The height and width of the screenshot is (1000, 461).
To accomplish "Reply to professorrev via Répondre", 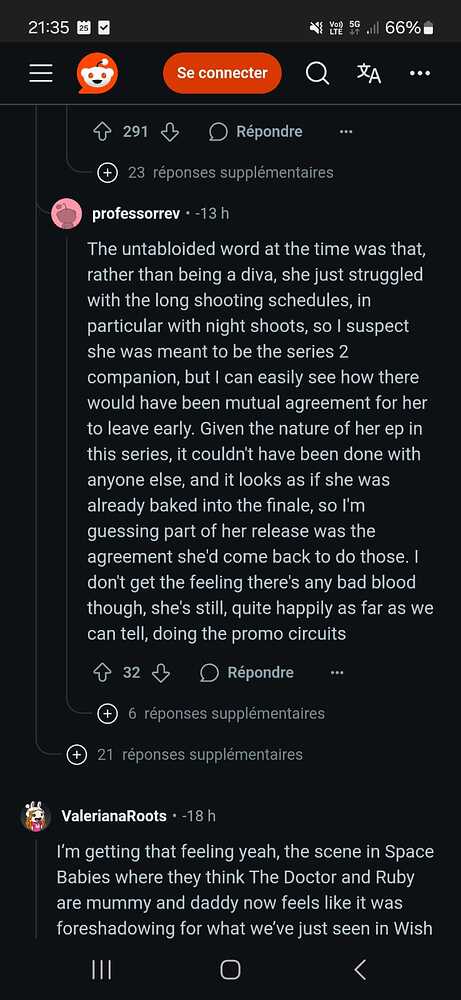I will (247, 673).
